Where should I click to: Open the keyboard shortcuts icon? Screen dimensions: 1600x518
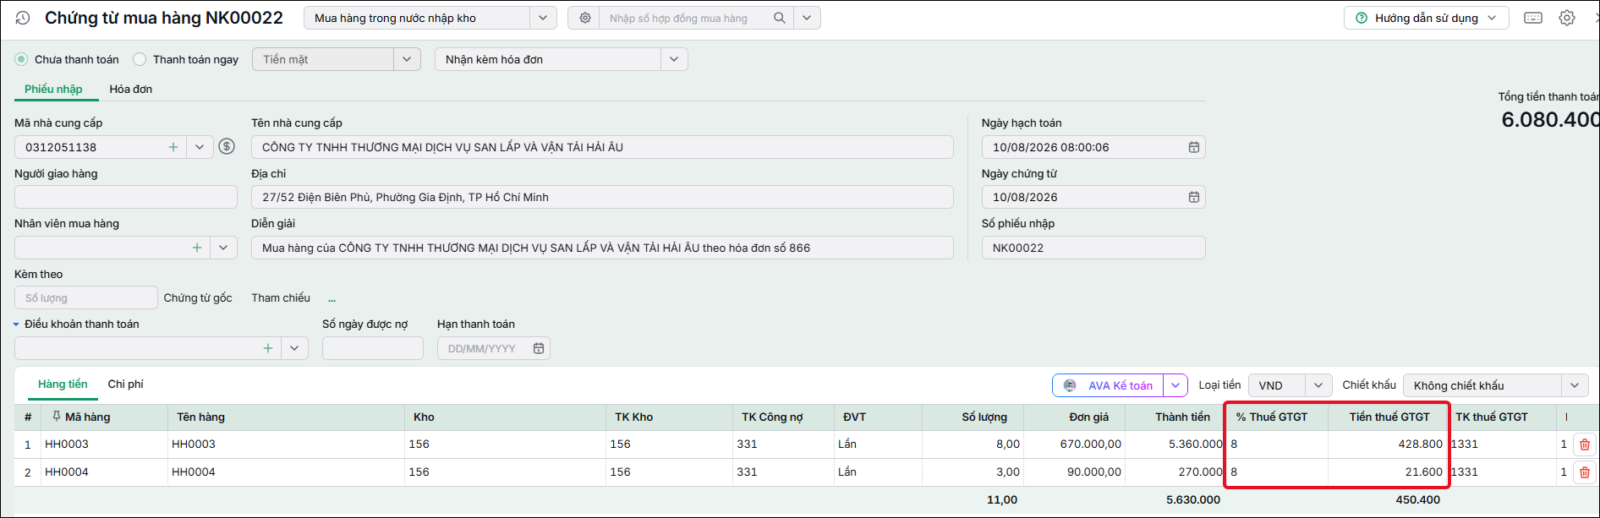[1533, 18]
